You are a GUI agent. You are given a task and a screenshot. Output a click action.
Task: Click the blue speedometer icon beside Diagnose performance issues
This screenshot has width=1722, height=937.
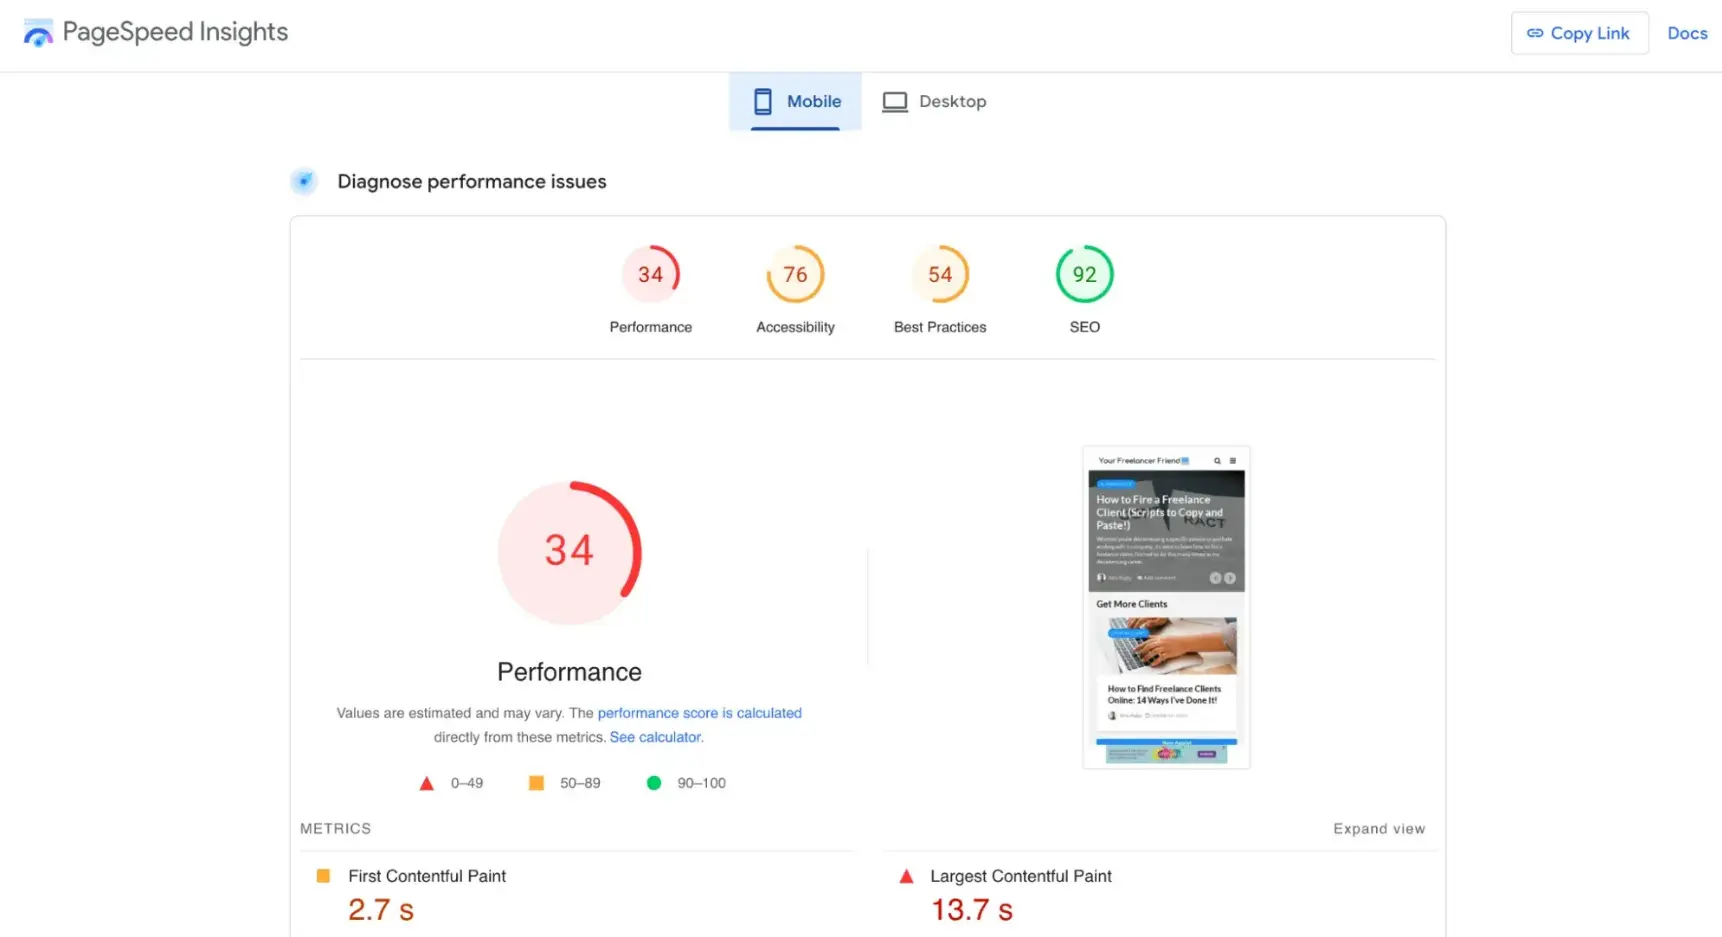tap(303, 181)
